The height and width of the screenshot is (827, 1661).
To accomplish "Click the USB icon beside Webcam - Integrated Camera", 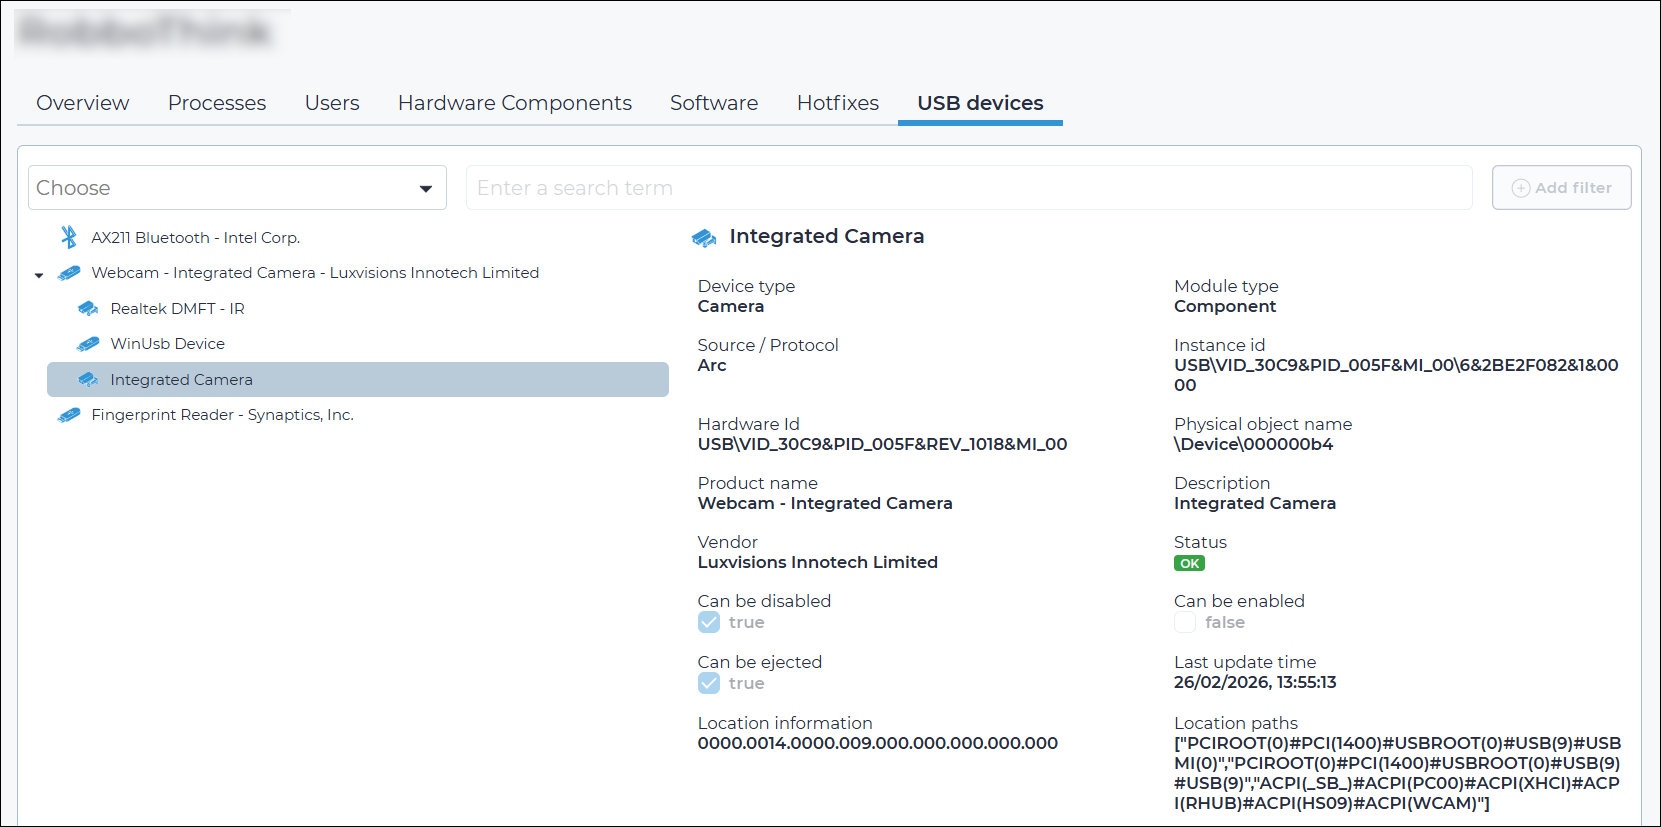I will point(69,273).
